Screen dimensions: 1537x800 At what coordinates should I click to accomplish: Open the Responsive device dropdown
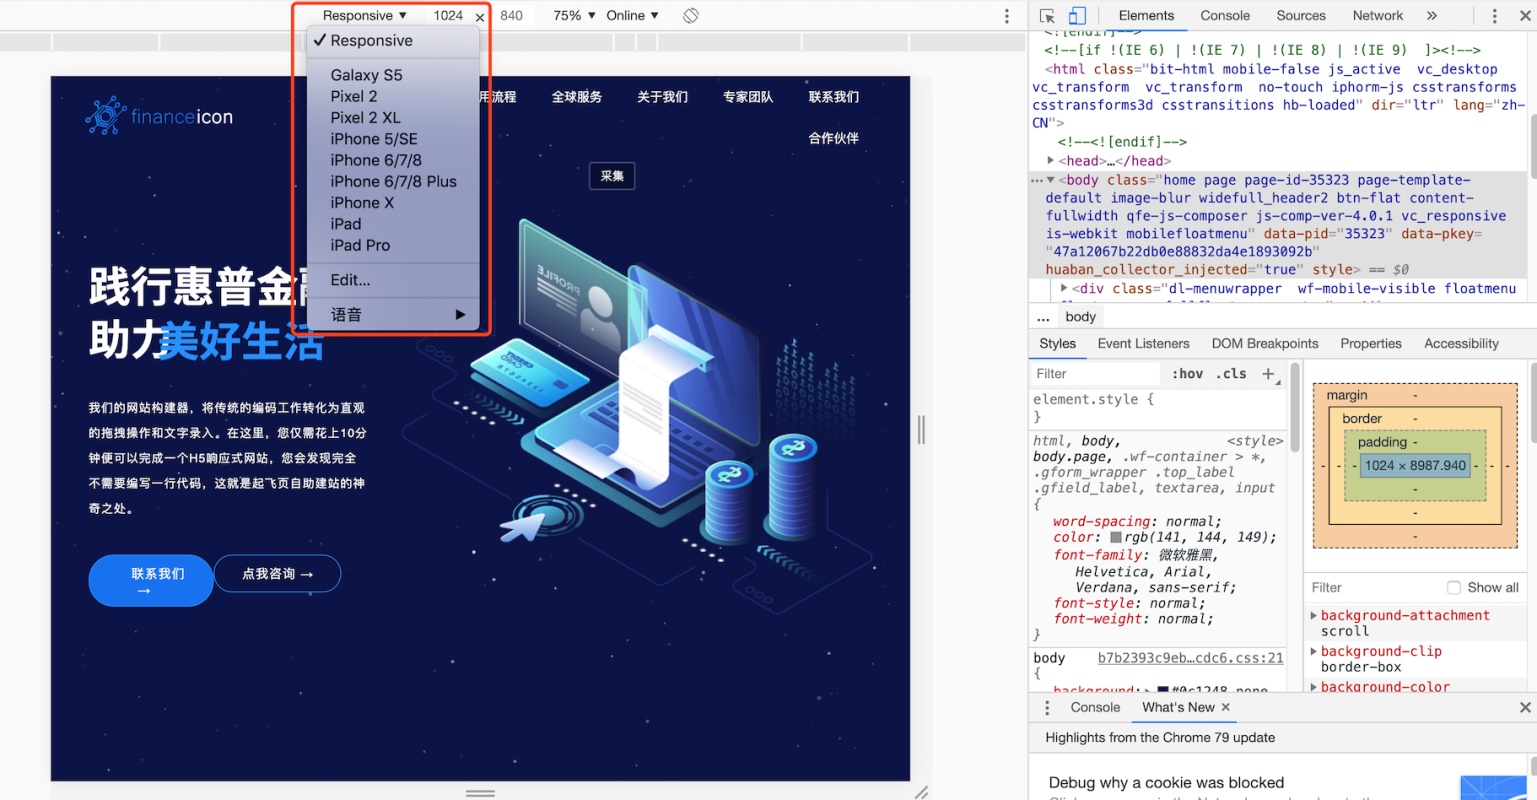click(364, 15)
